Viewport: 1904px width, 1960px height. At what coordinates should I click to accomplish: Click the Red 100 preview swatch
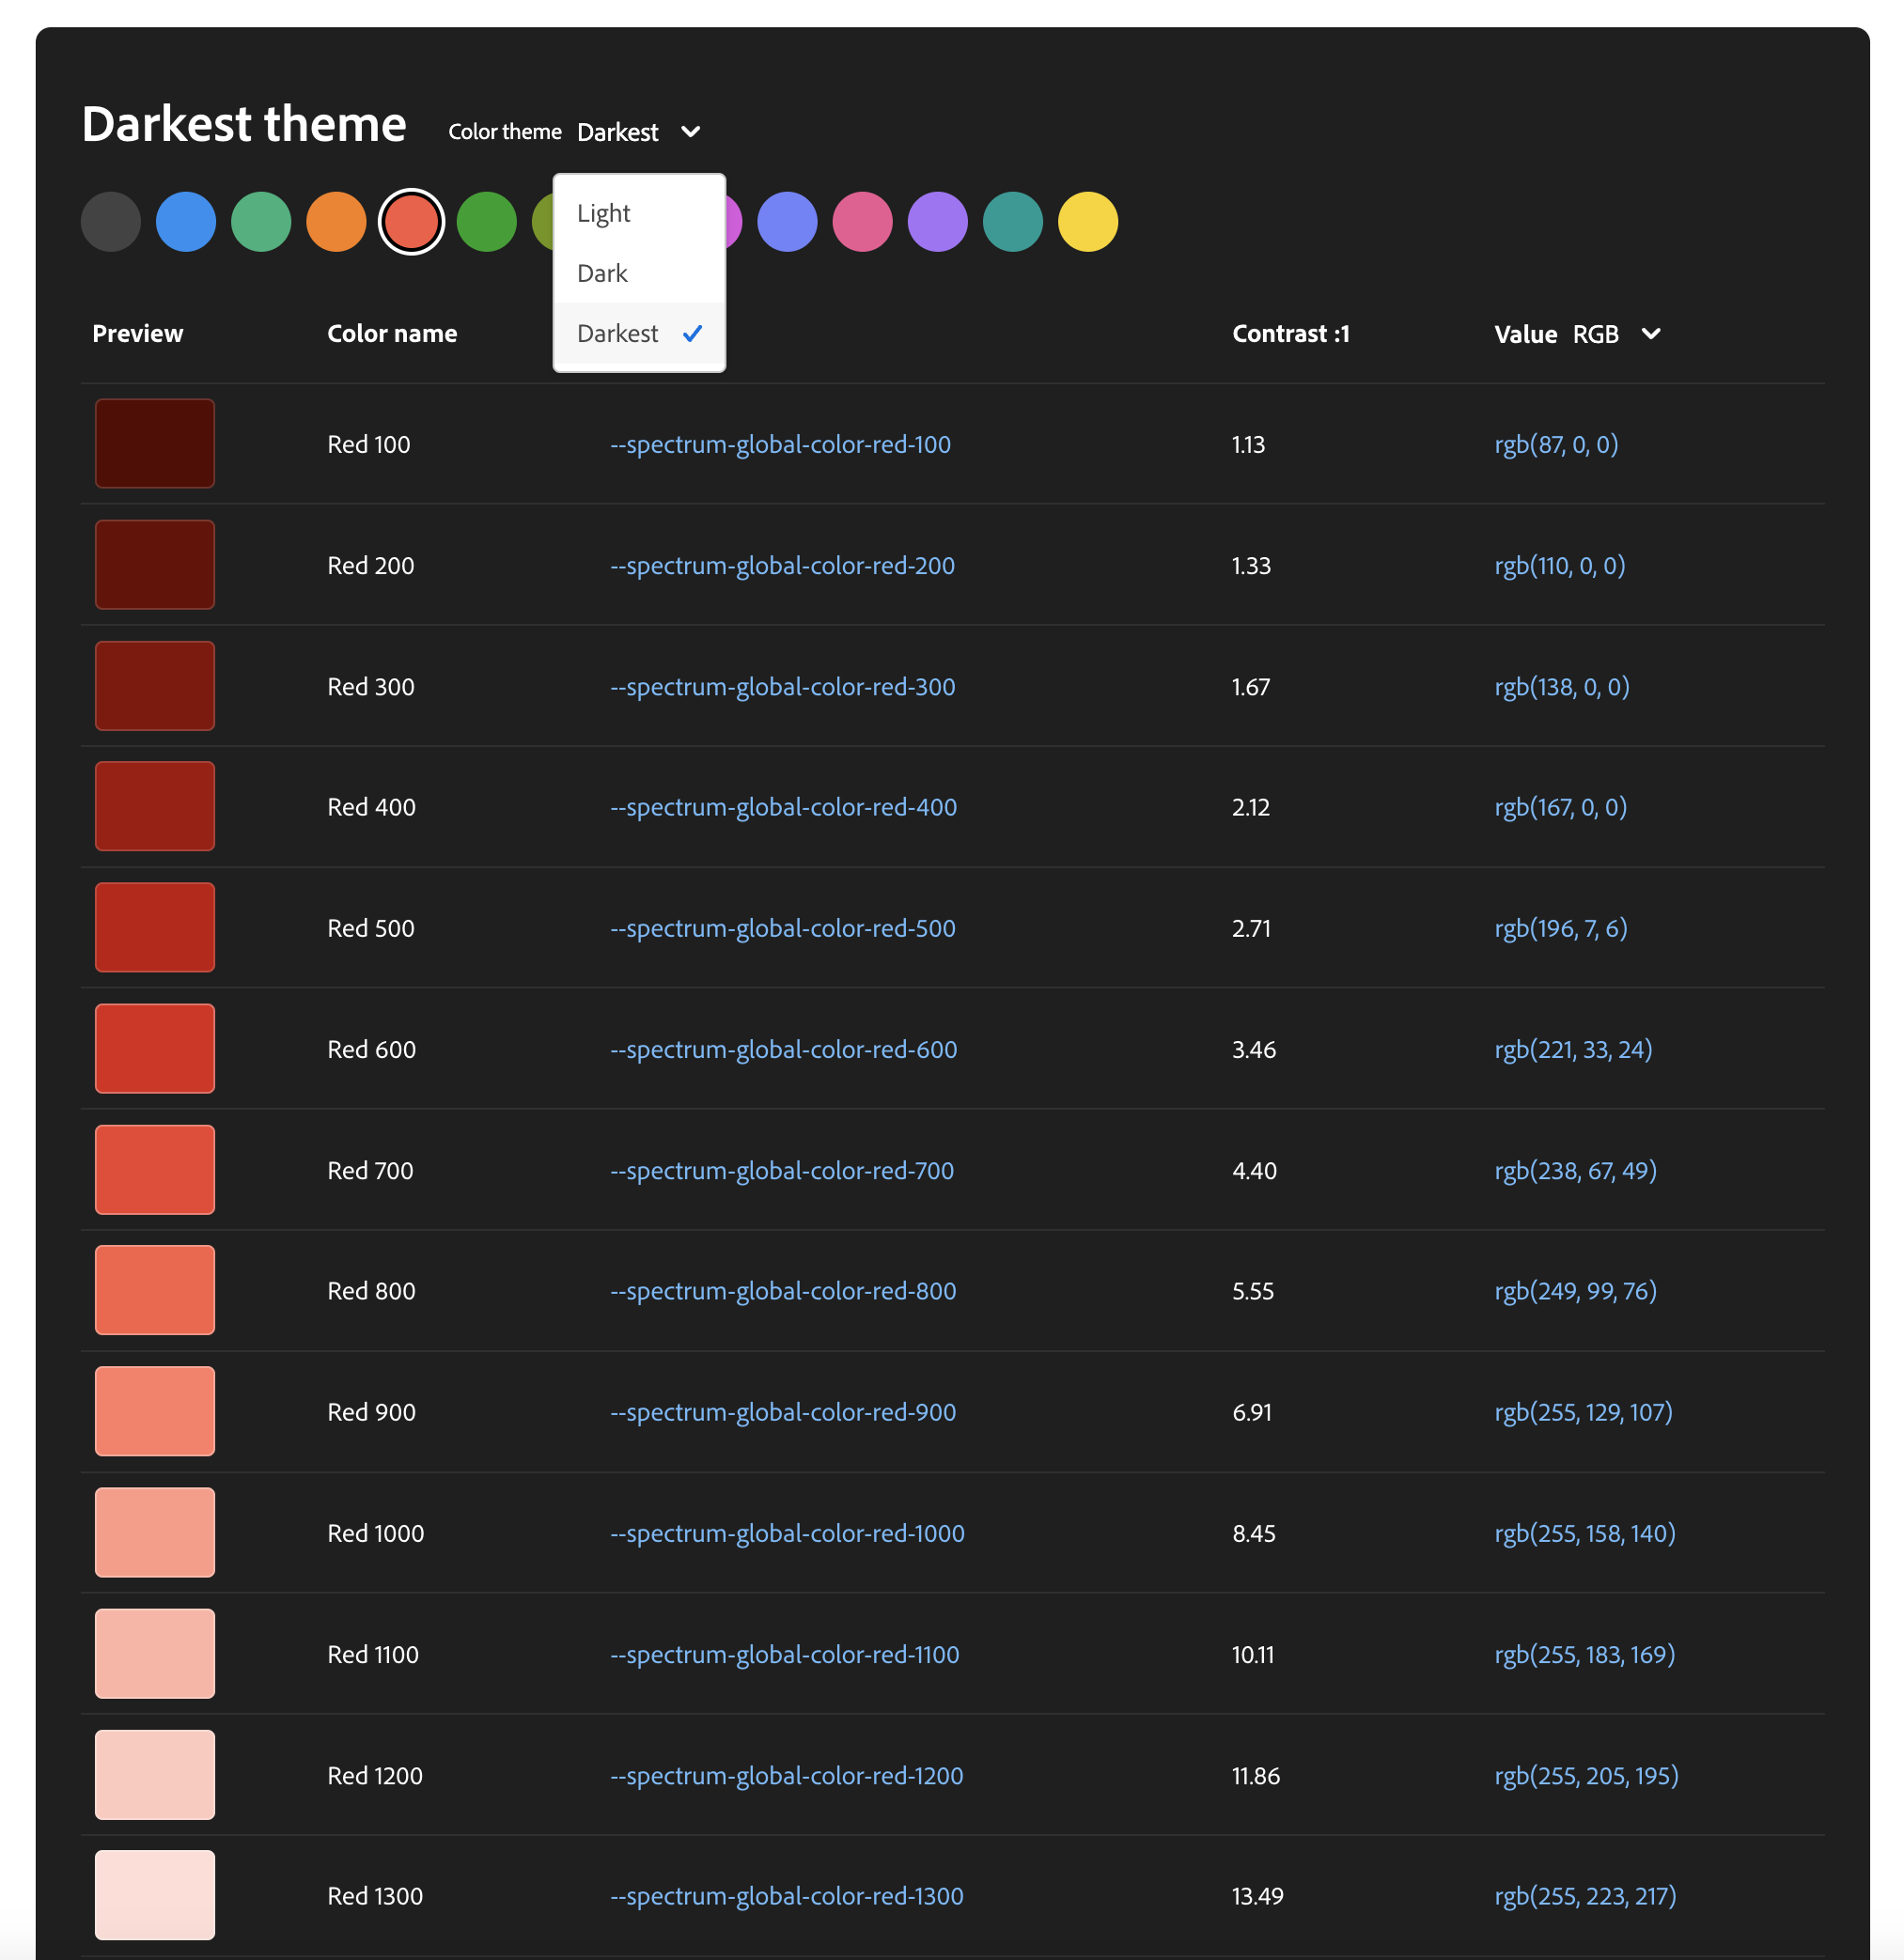coord(155,444)
